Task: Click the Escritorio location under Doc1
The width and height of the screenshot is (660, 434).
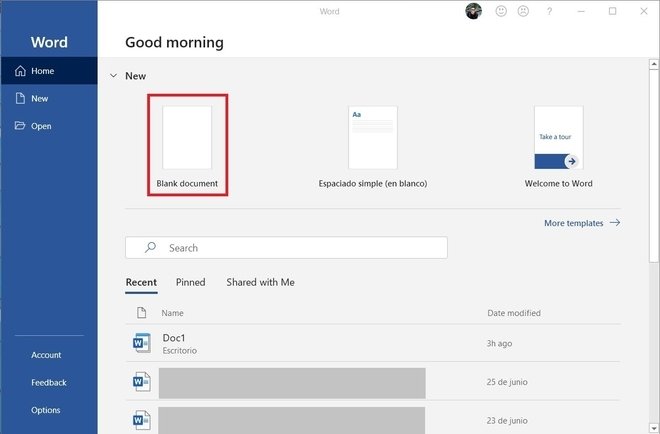Action: point(179,351)
